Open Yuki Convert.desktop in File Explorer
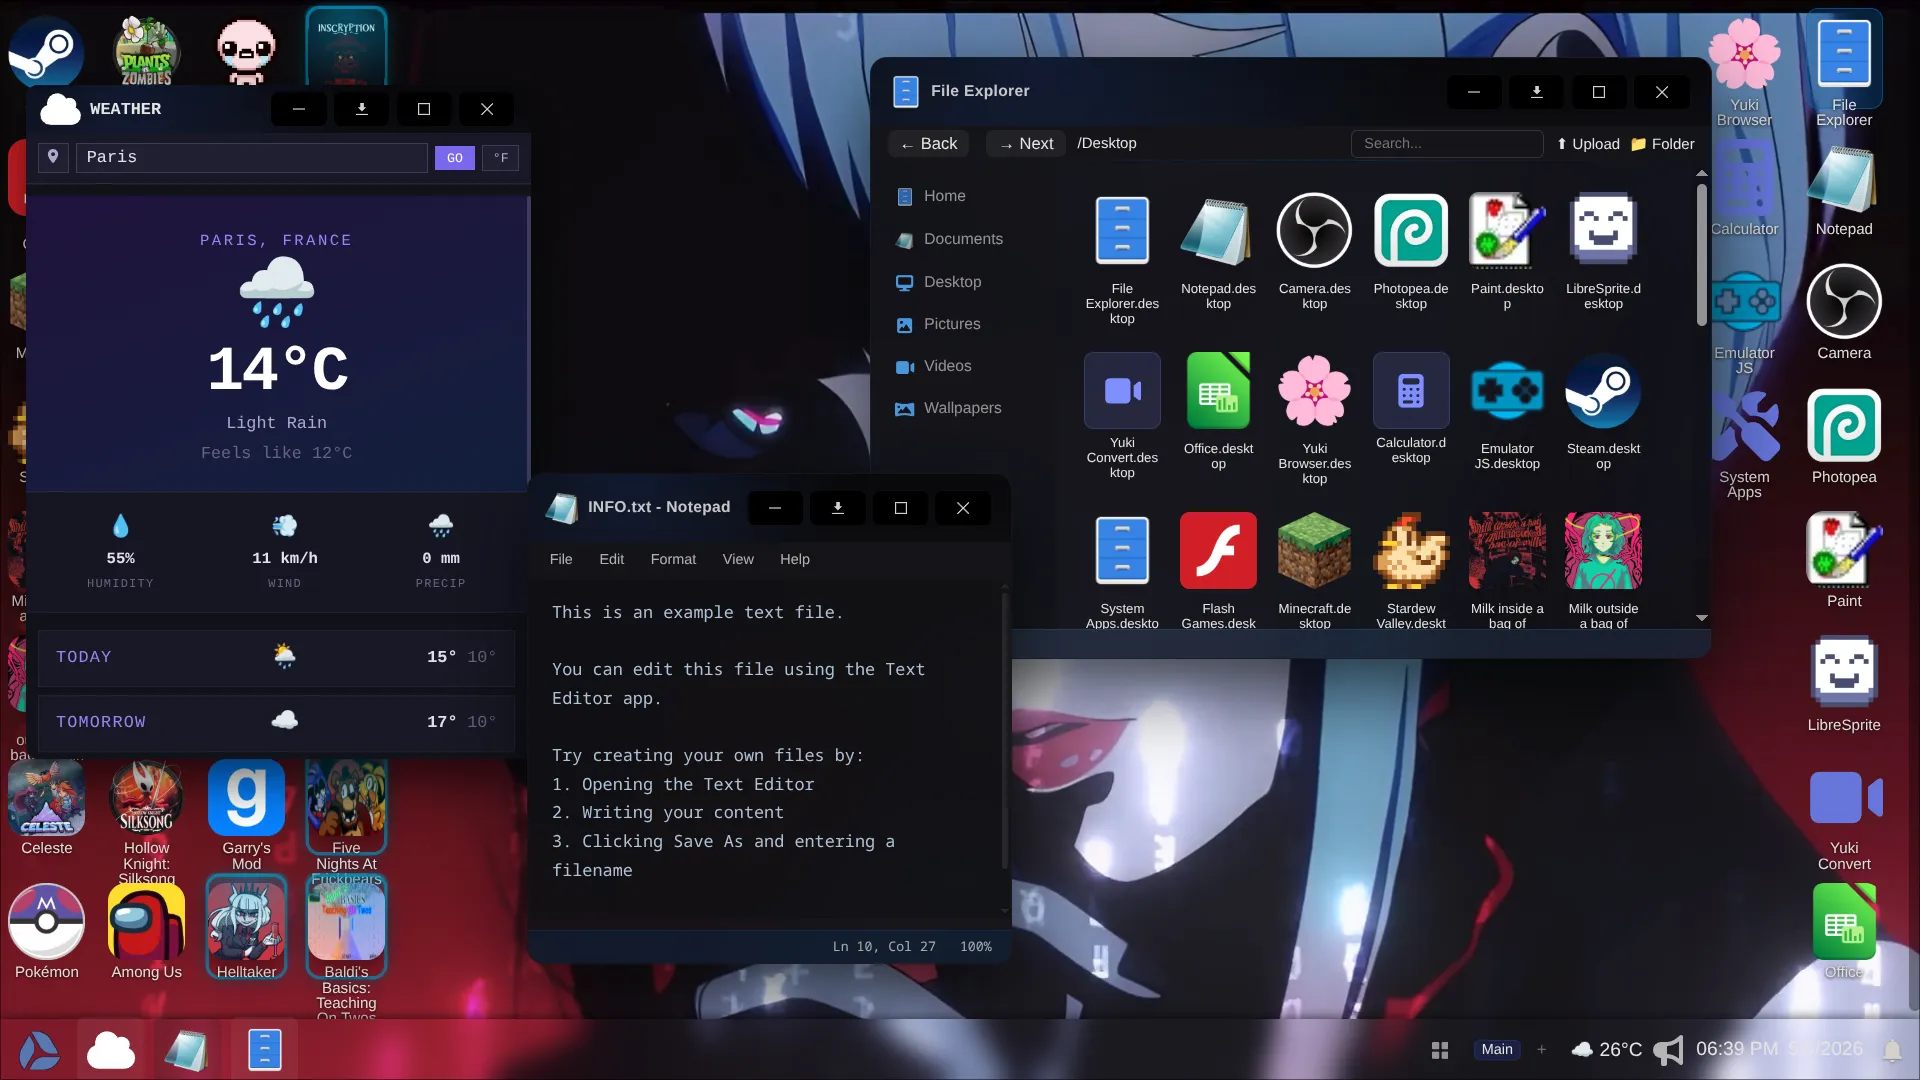The width and height of the screenshot is (1920, 1080). (1122, 415)
